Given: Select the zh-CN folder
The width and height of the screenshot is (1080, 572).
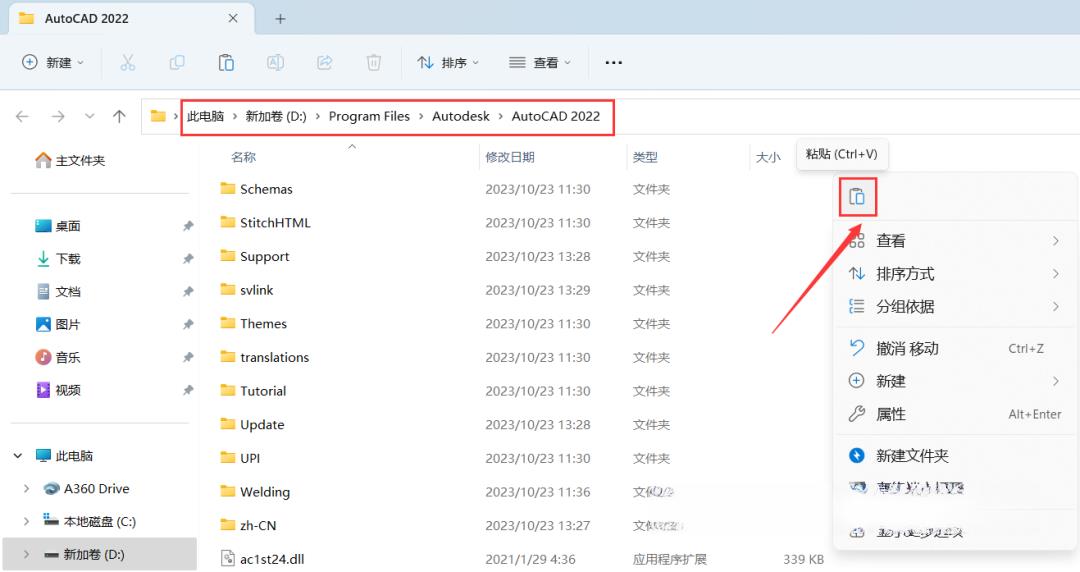Looking at the screenshot, I should (248, 525).
